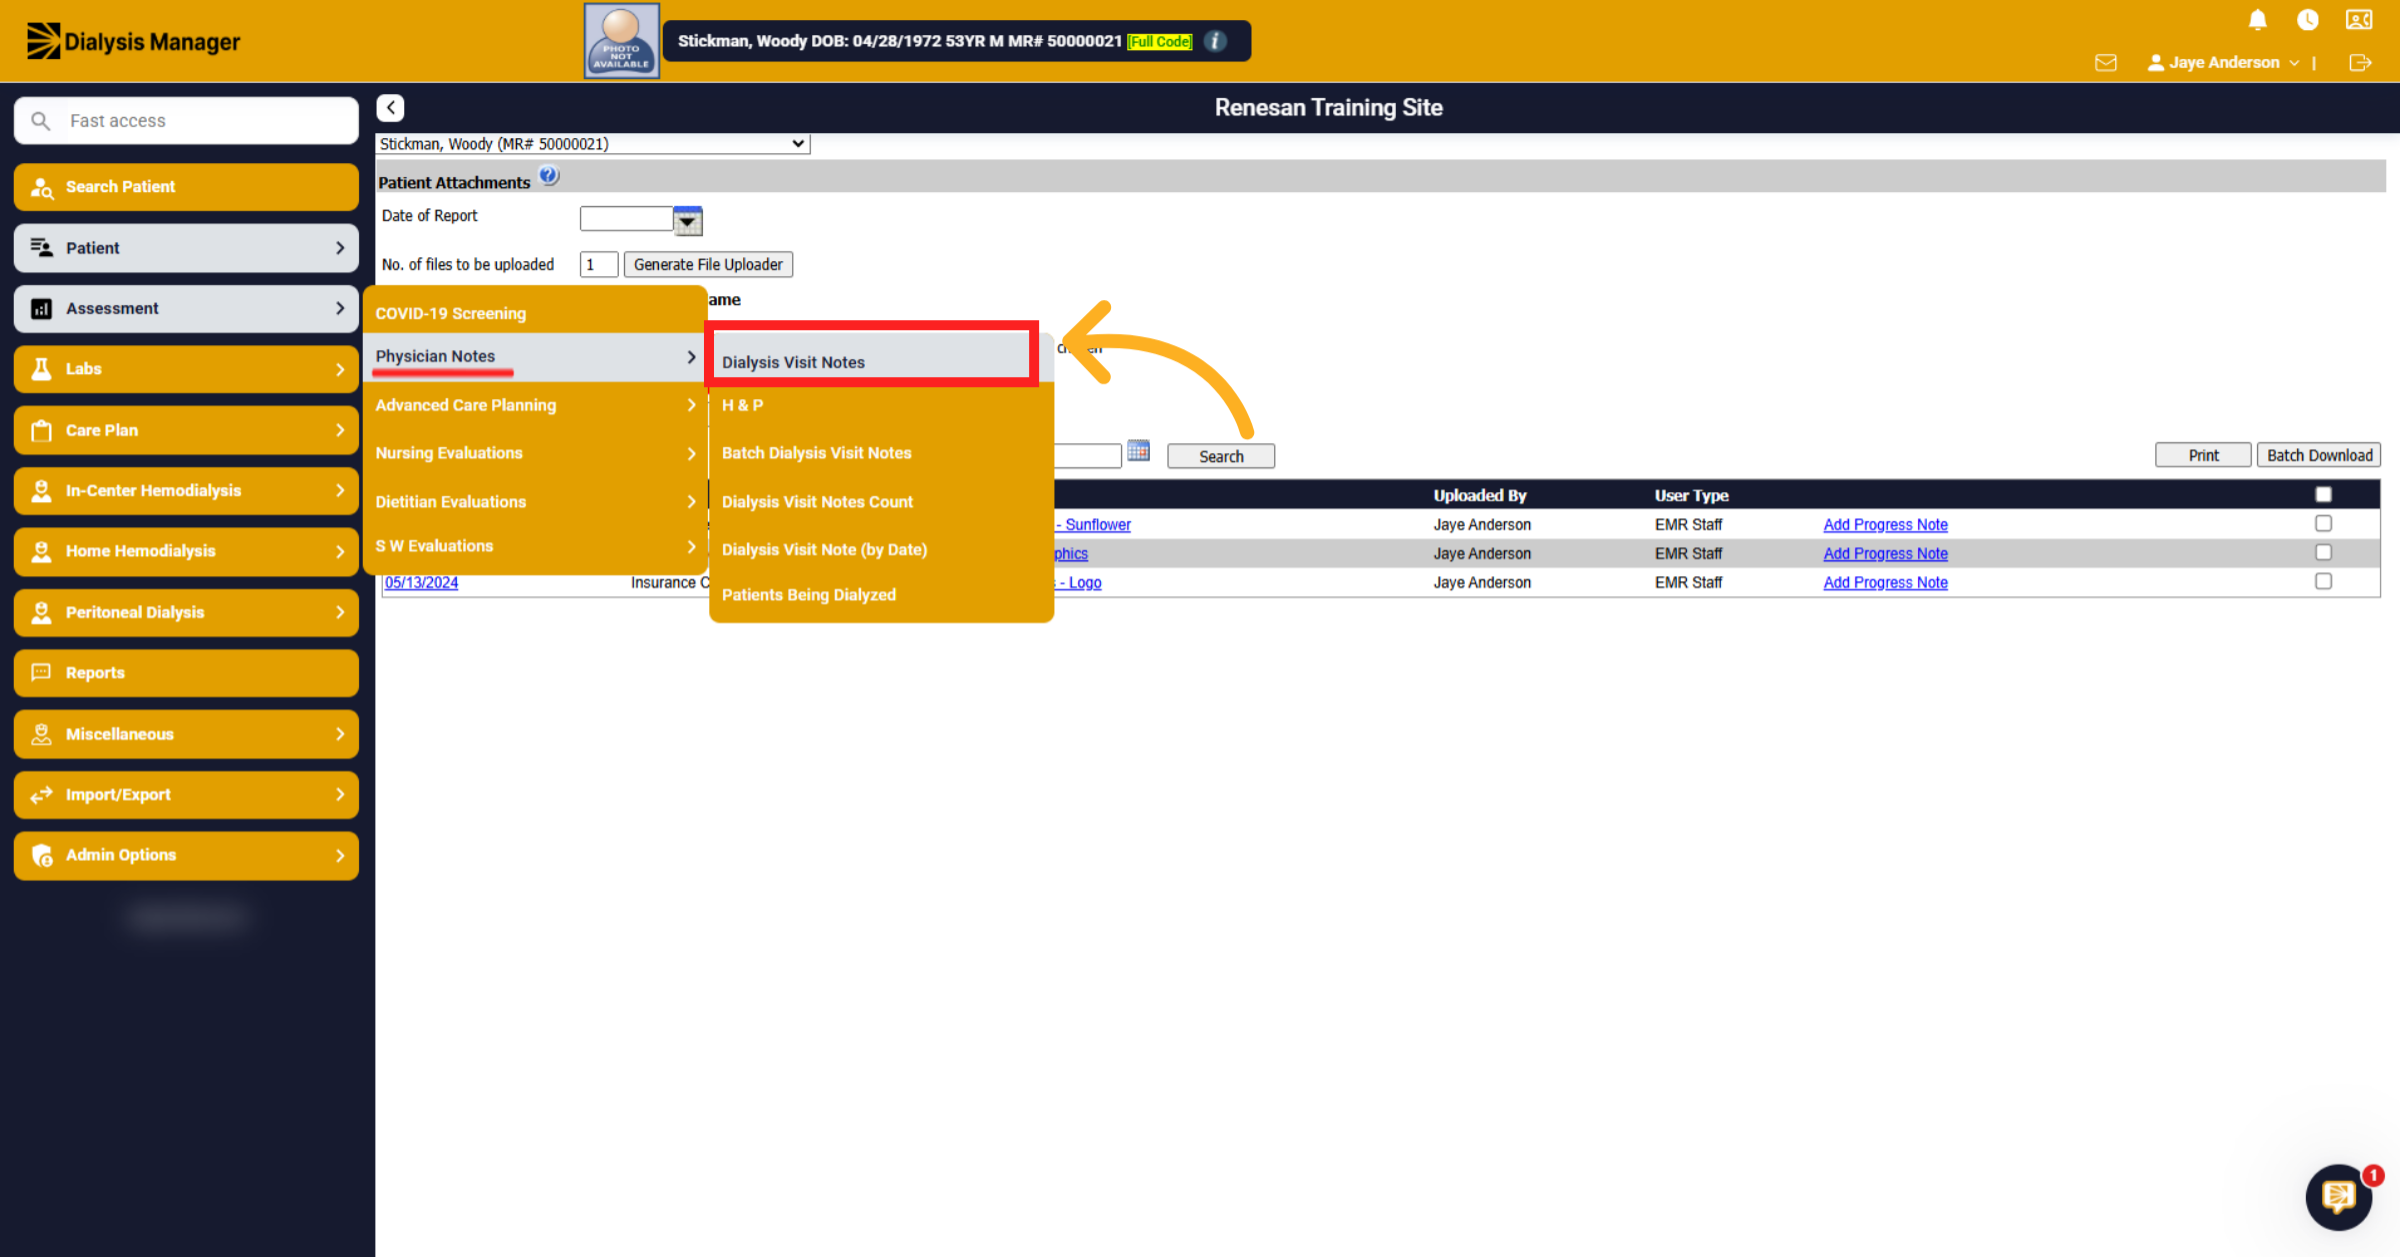Click the mail envelope icon
The height and width of the screenshot is (1257, 2400).
tap(2106, 63)
